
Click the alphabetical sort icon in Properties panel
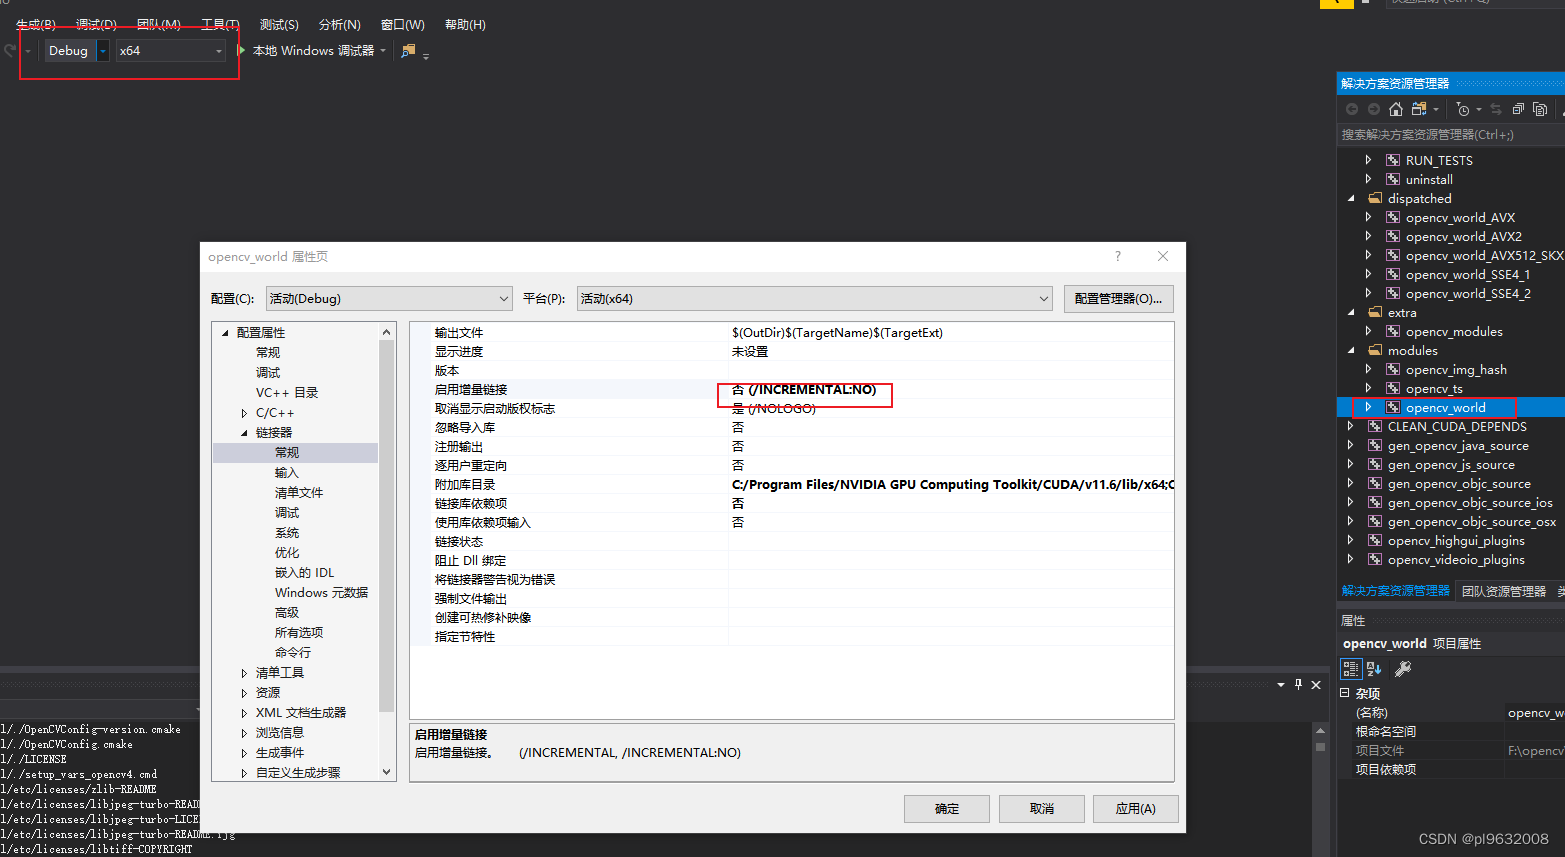tap(1374, 669)
